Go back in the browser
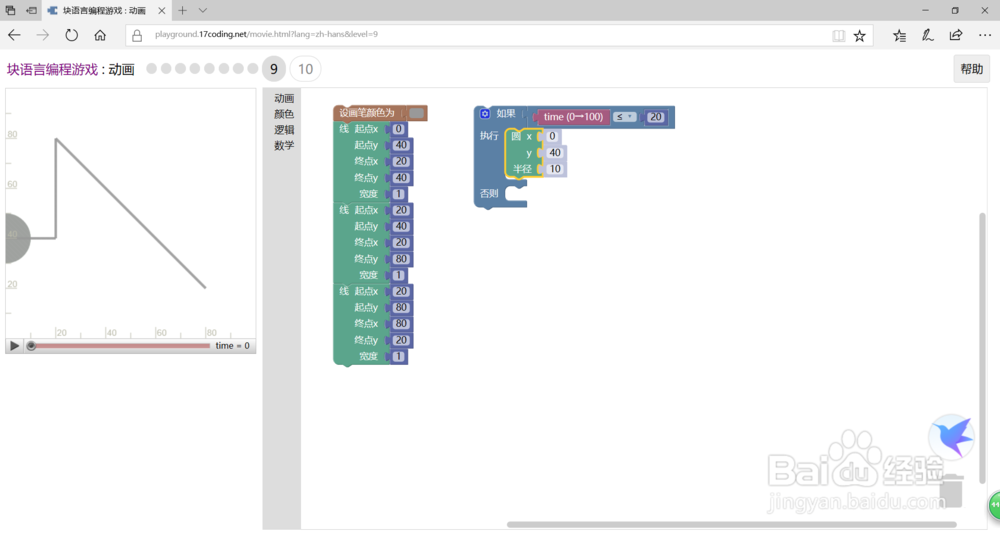The height and width of the screenshot is (536, 1000). (14, 35)
